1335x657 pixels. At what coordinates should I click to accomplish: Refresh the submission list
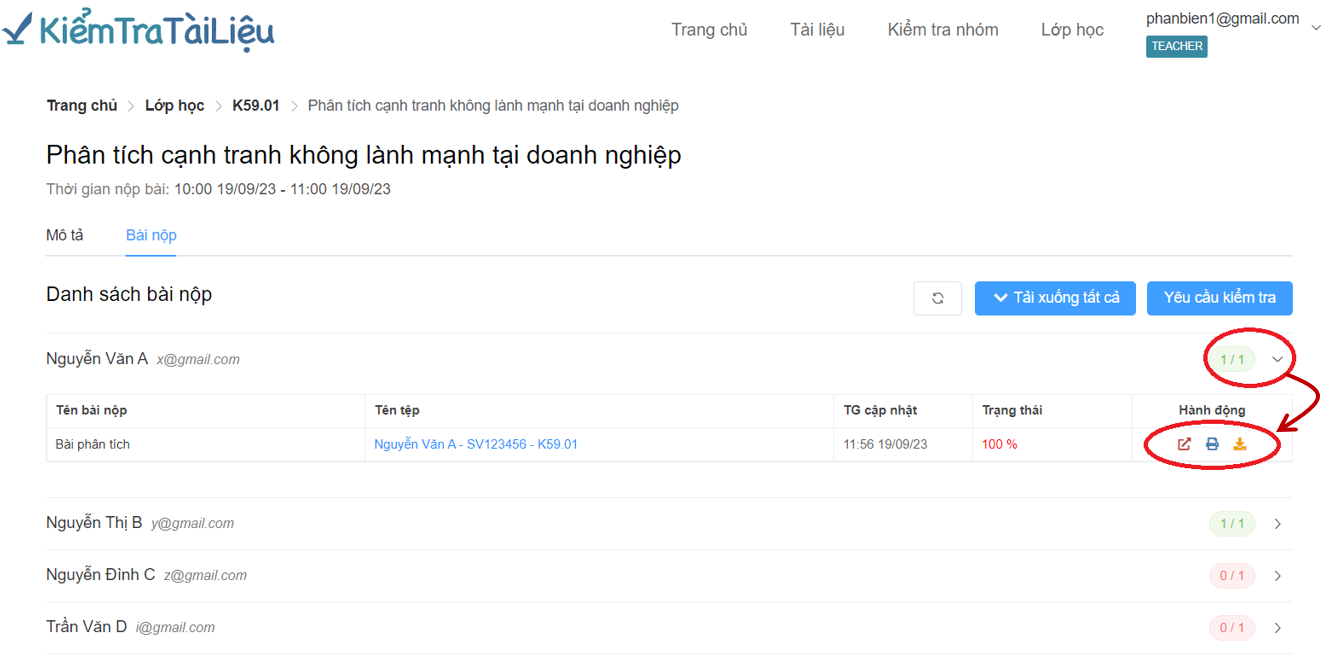click(938, 298)
